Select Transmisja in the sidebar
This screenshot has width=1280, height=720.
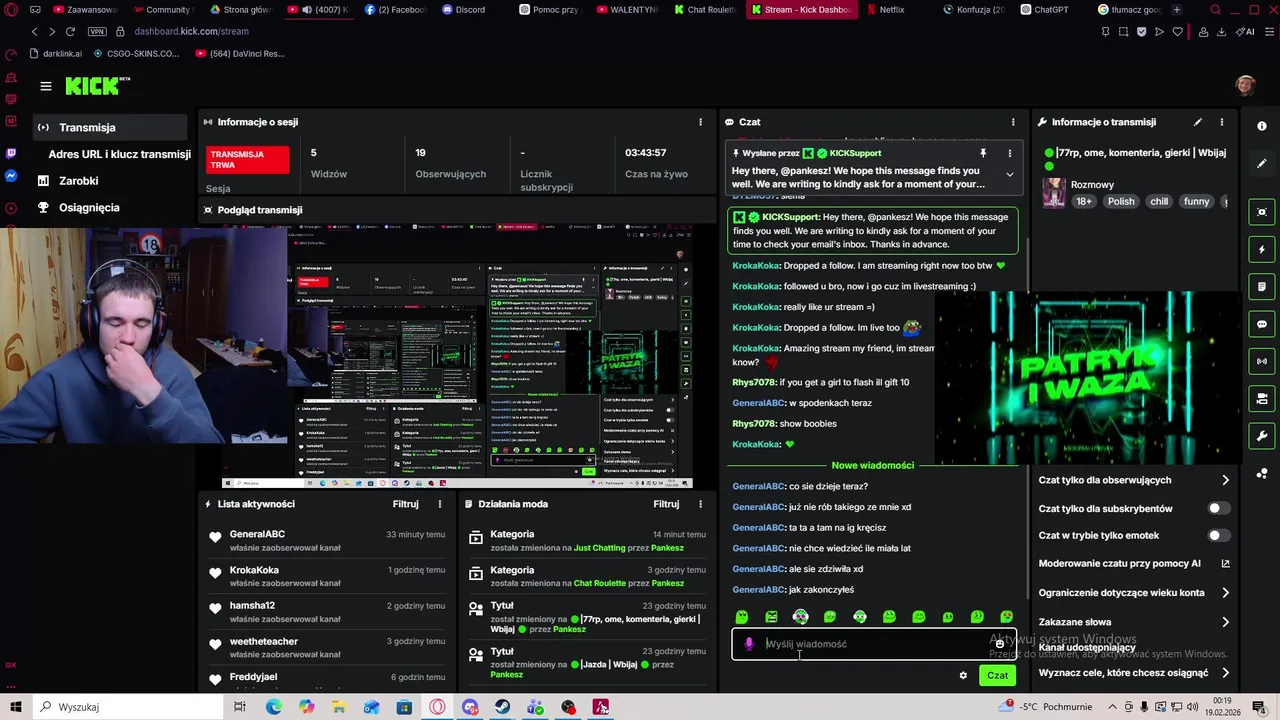[x=108, y=127]
